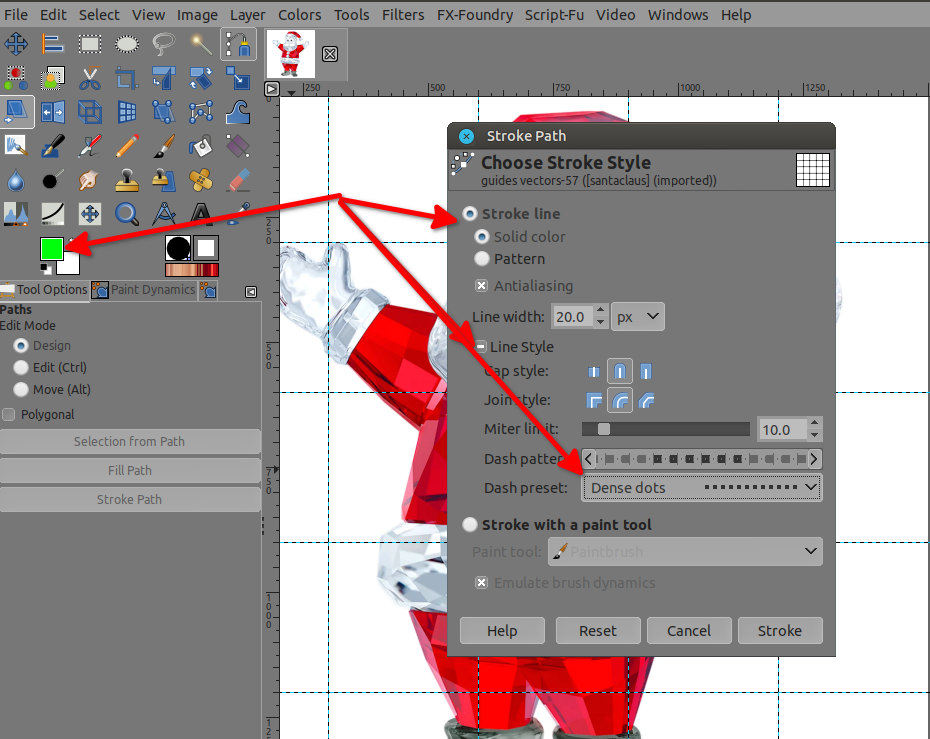Select the Eraser tool
Image resolution: width=930 pixels, height=739 pixels.
[238, 180]
